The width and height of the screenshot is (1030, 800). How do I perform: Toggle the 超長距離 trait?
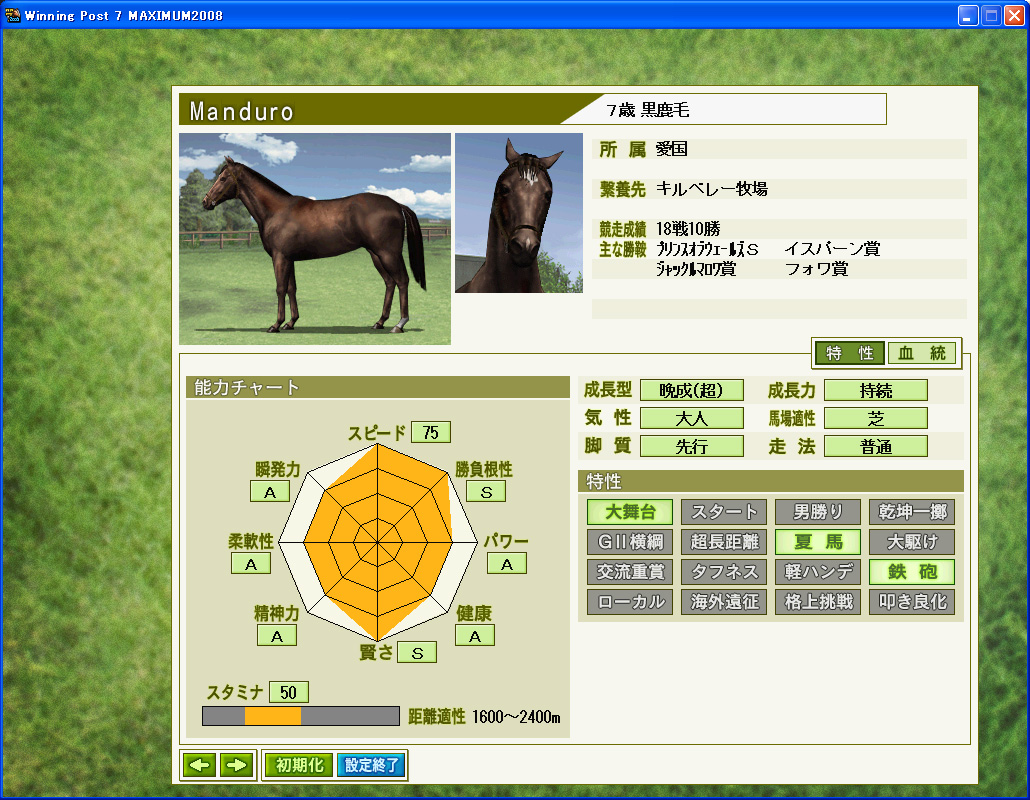(x=724, y=542)
